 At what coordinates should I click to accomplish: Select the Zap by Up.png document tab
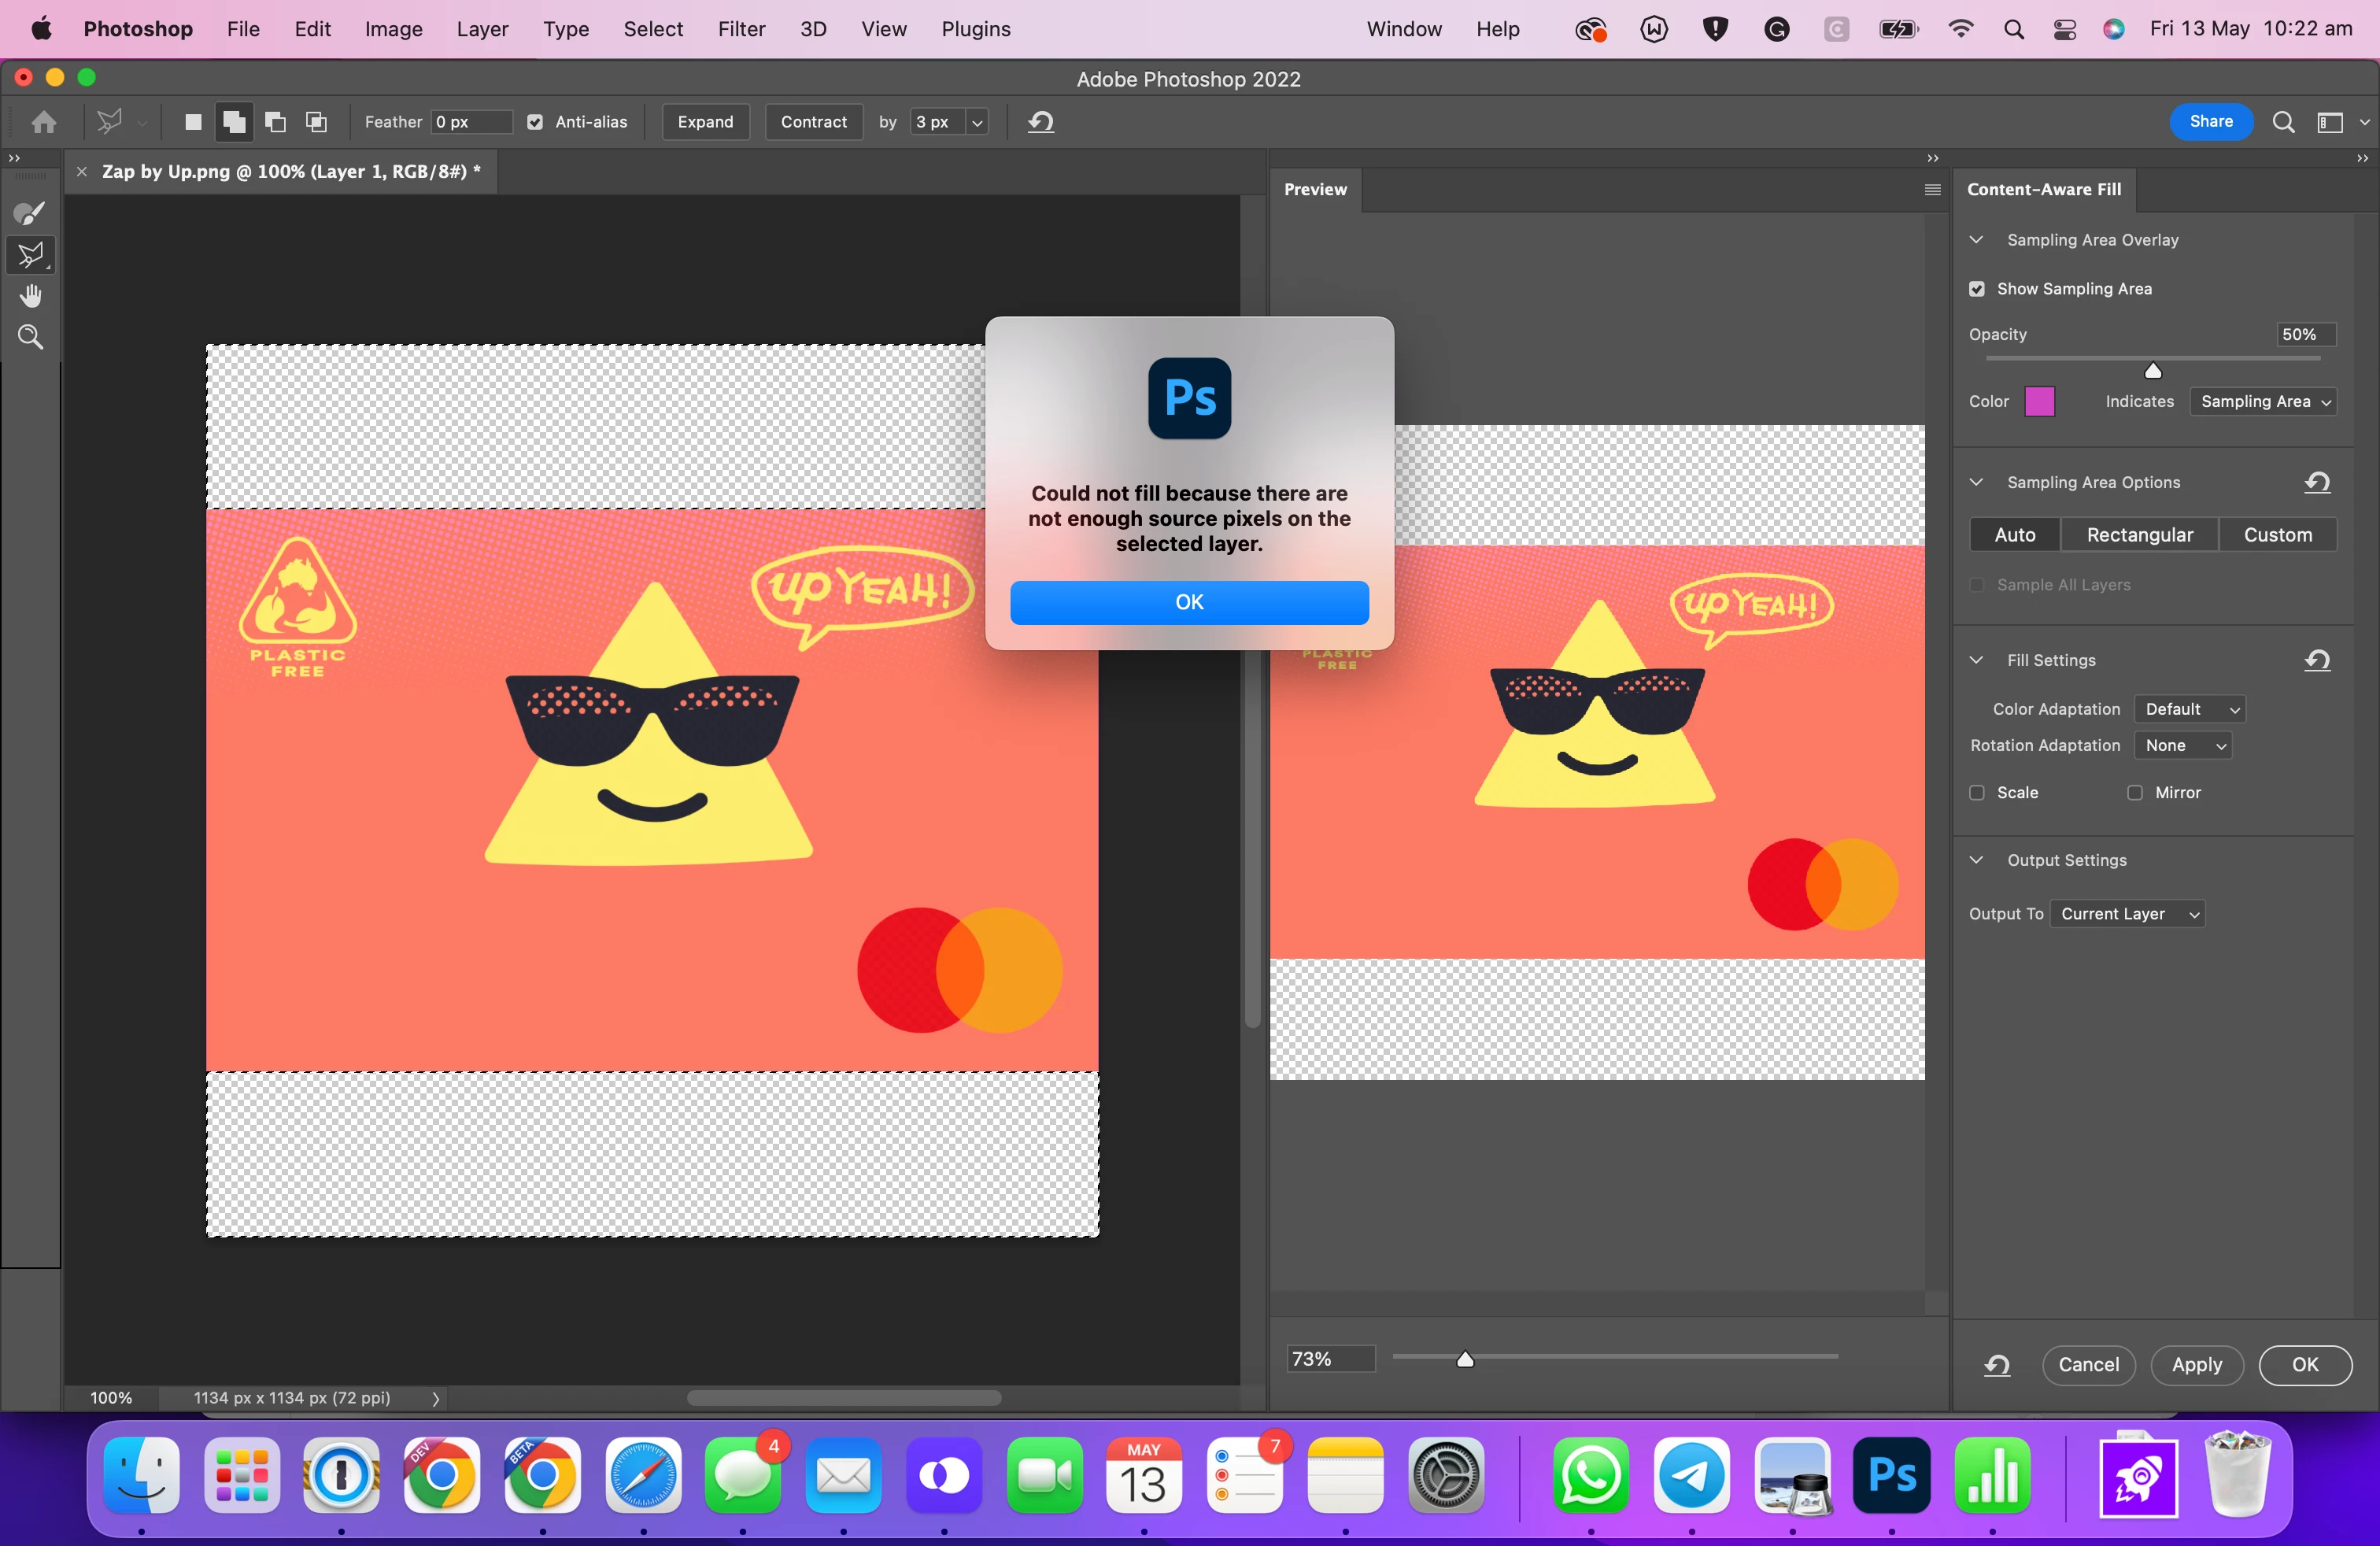point(290,172)
